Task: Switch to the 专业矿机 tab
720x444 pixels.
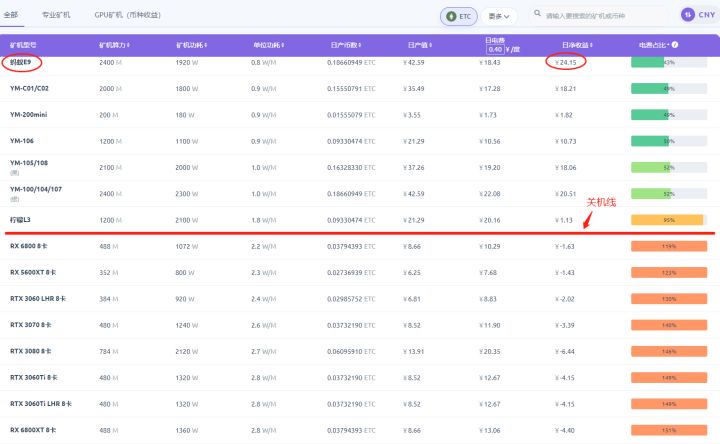Action: click(x=56, y=16)
